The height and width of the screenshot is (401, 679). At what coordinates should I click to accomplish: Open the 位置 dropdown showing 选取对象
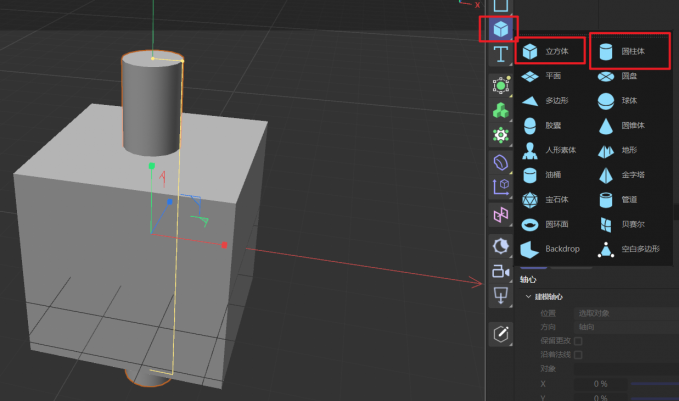point(626,313)
